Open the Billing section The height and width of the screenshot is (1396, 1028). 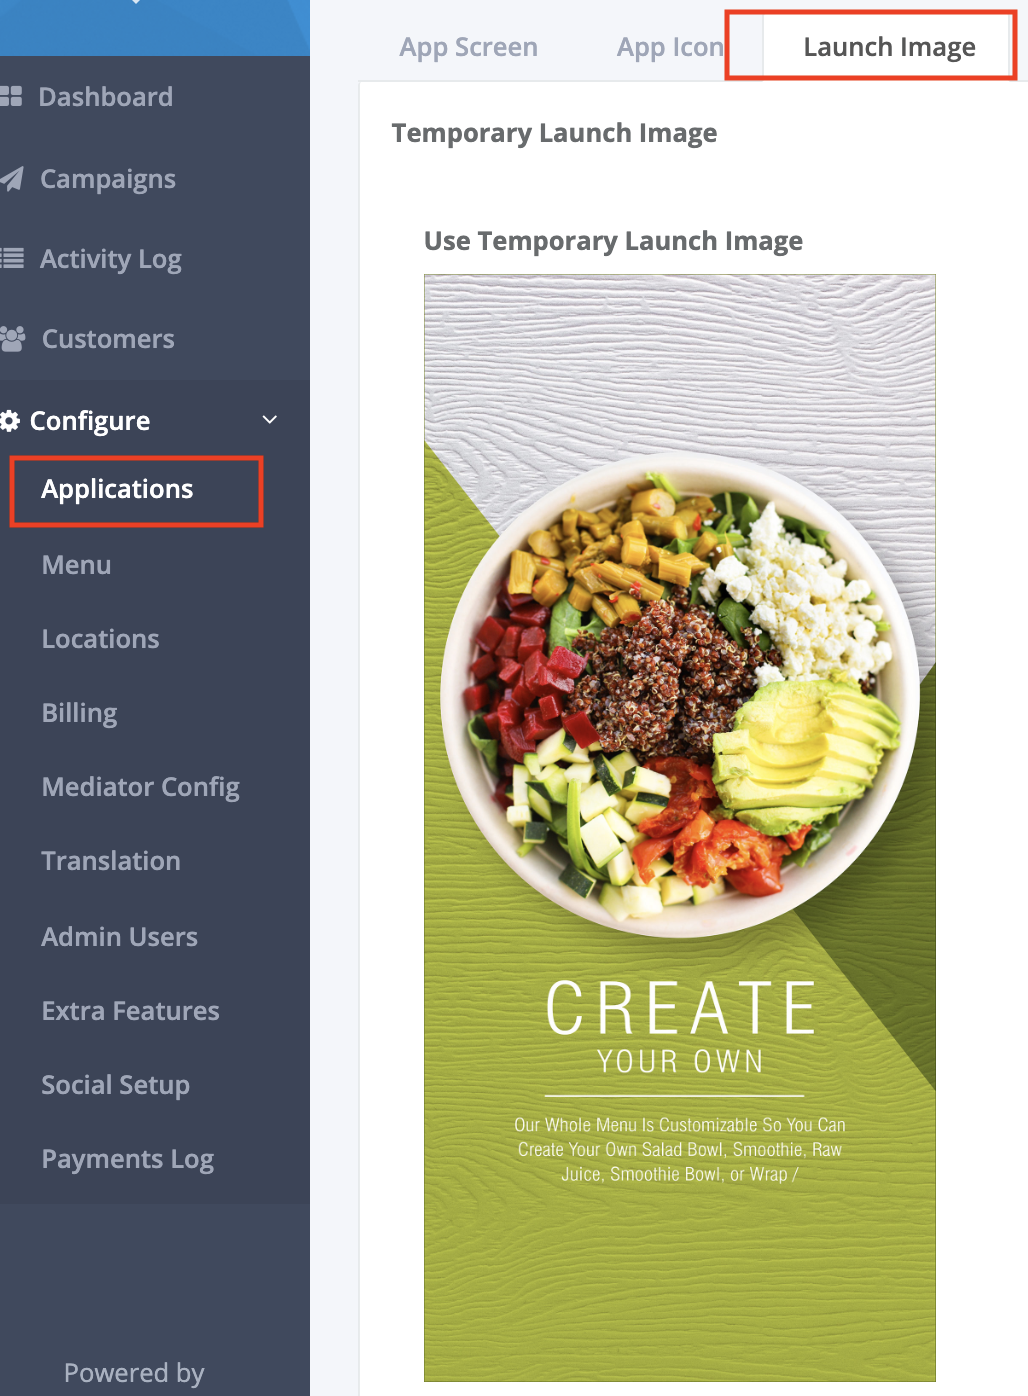(79, 713)
